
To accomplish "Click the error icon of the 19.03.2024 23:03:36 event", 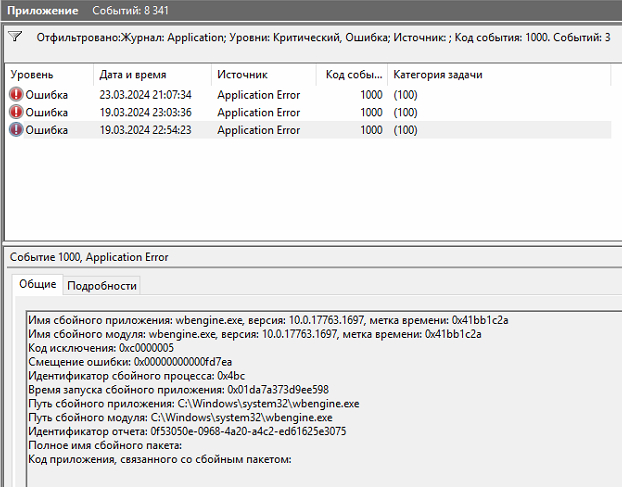I will pos(16,112).
